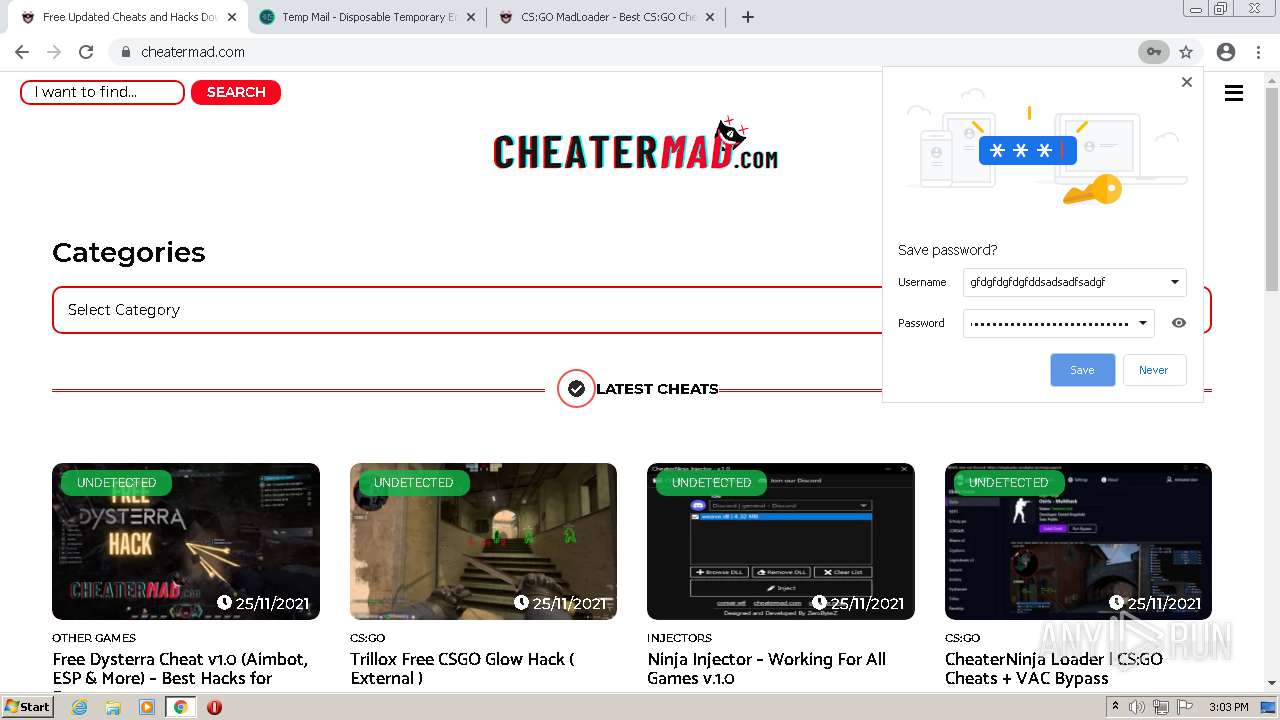Viewport: 1280px width, 720px height.
Task: Bookmark this page with the star icon
Action: [1186, 52]
